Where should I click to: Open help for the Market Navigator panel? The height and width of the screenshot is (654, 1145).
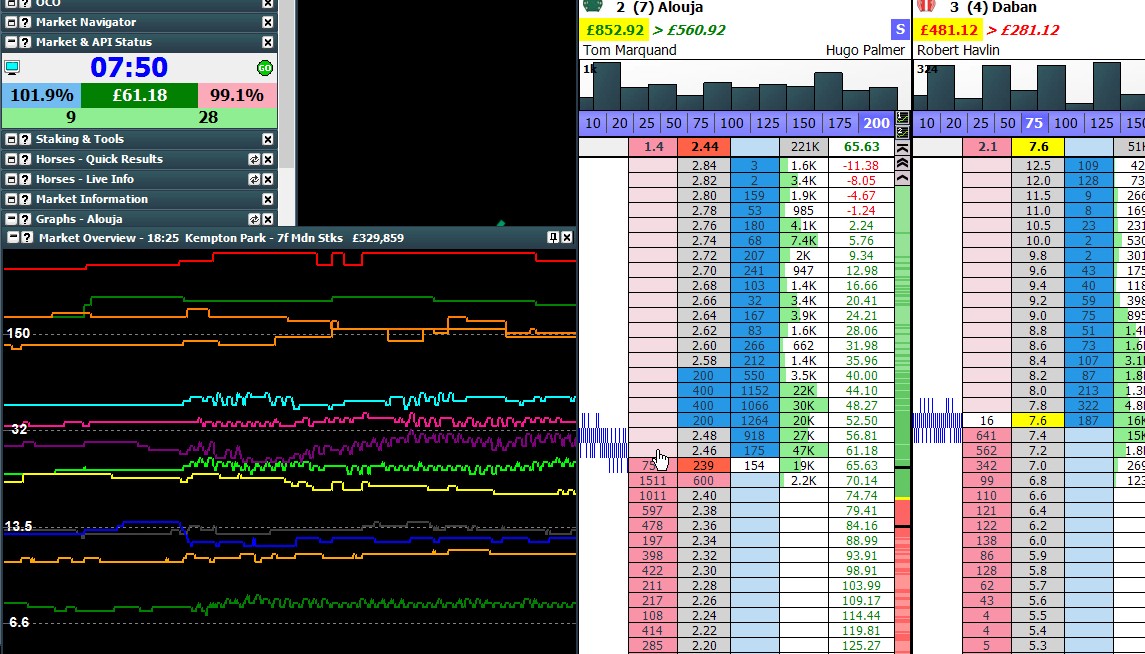pos(24,22)
